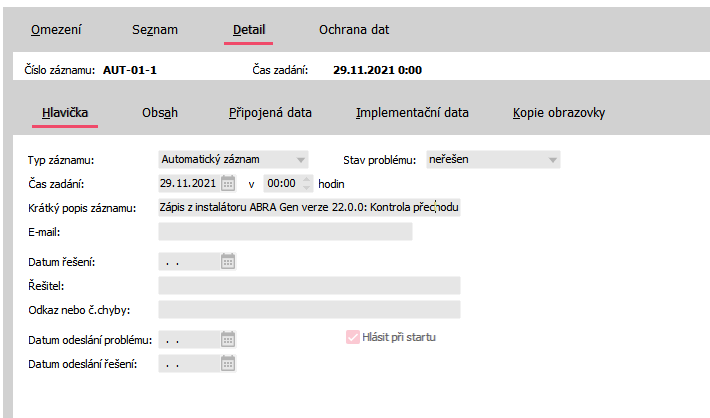Viewport: 710px width, 418px height.
Task: Open calendar picker for Čas zadání date
Action: [x=228, y=183]
